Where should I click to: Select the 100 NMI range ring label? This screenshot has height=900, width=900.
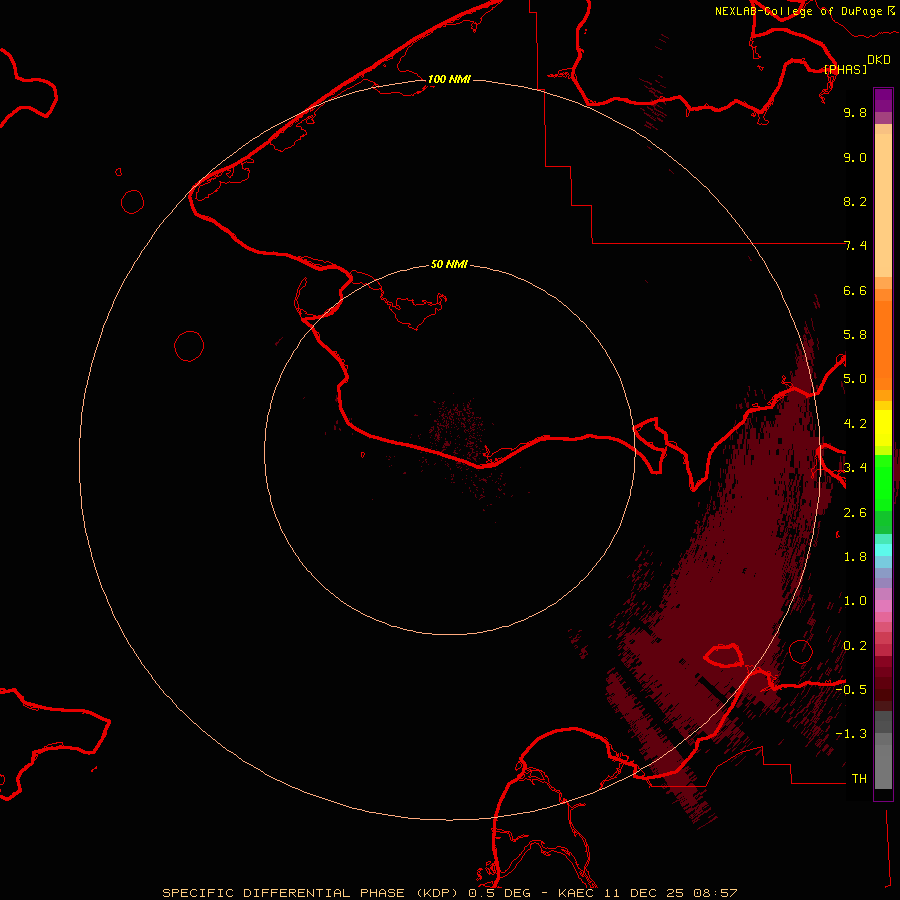(449, 79)
